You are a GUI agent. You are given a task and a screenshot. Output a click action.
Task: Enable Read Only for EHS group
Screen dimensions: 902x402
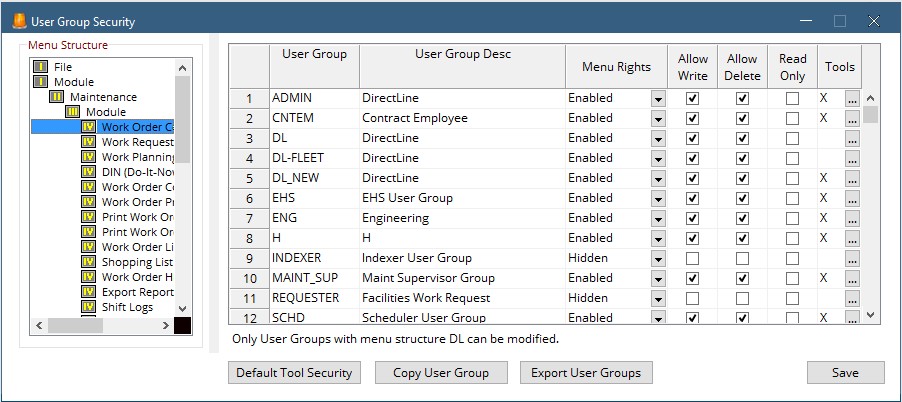792,198
